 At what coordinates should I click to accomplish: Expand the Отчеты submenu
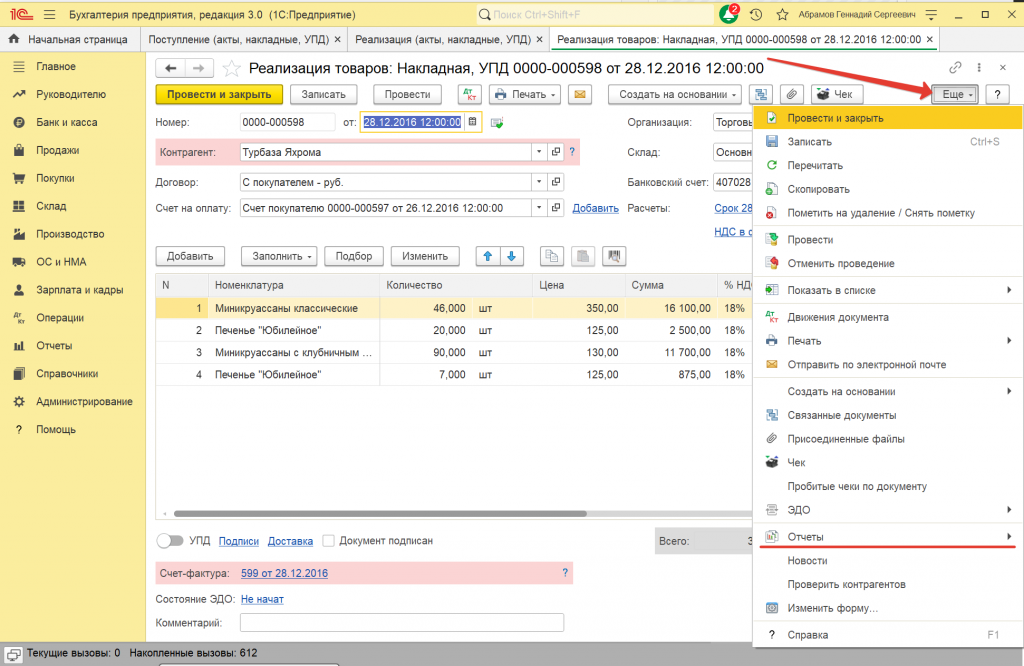tap(888, 537)
